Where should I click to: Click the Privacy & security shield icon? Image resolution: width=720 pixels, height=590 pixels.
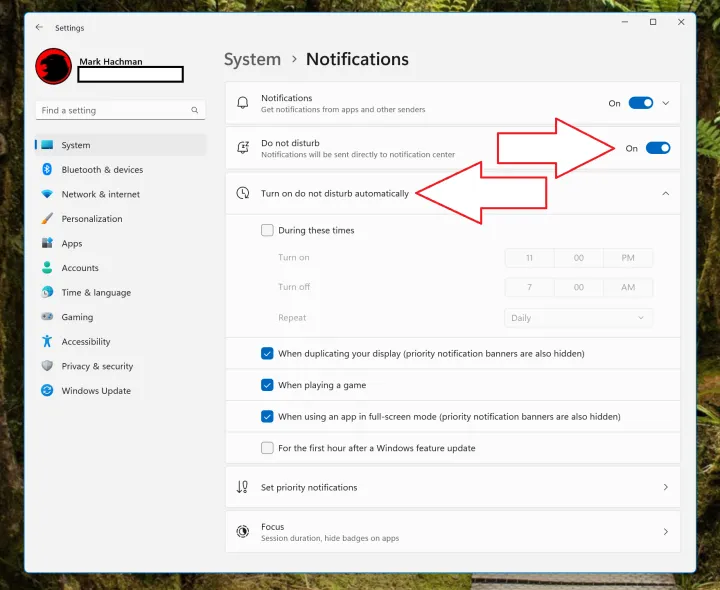point(47,366)
